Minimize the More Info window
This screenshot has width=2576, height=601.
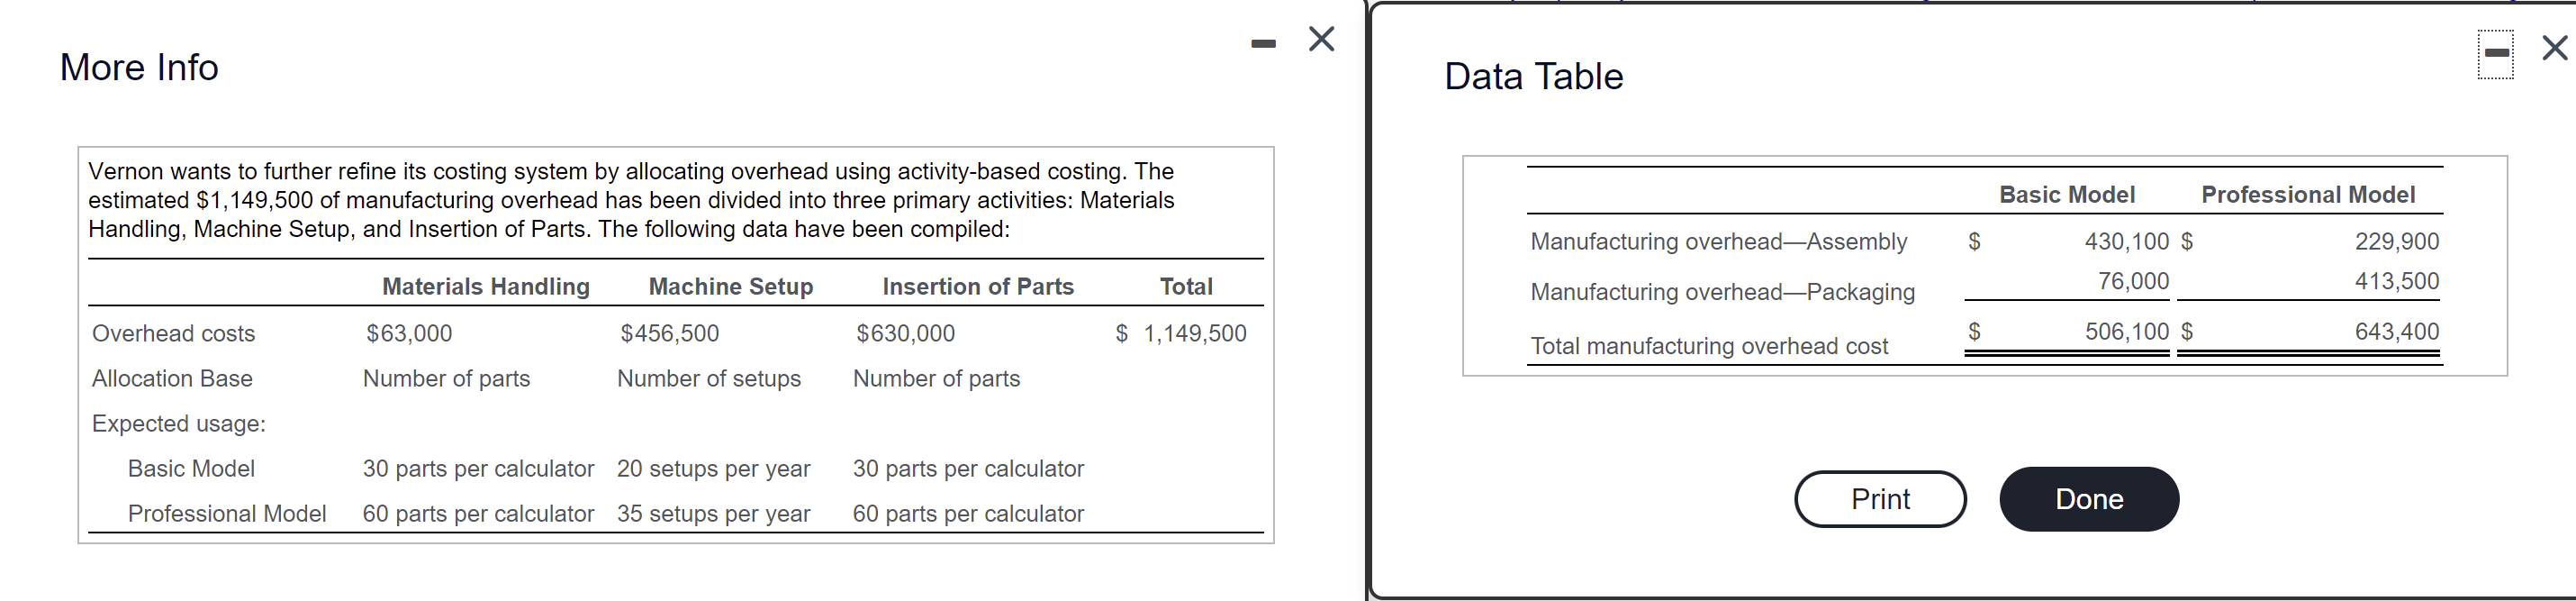[x=1262, y=40]
